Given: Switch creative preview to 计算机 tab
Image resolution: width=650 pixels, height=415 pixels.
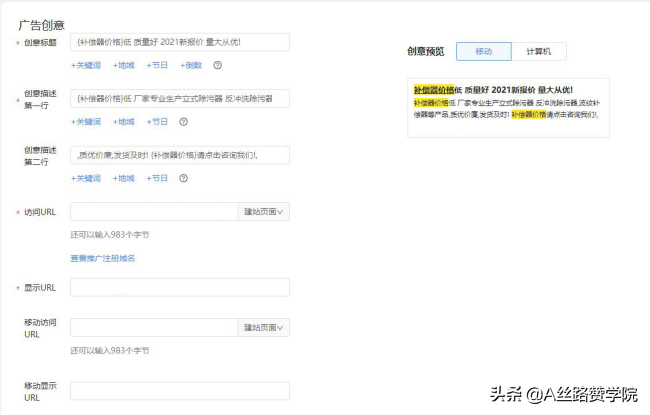Looking at the screenshot, I should 538,51.
